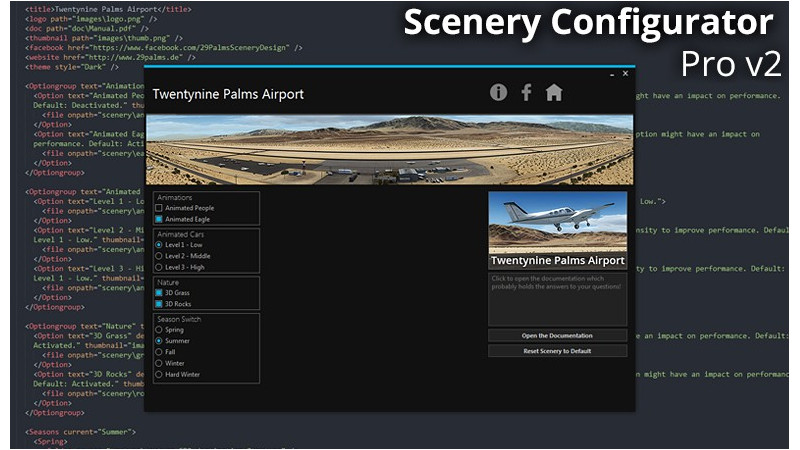The width and height of the screenshot is (800, 450).
Task: Click the Twentynine Palms Airport window title
Action: coord(228,94)
